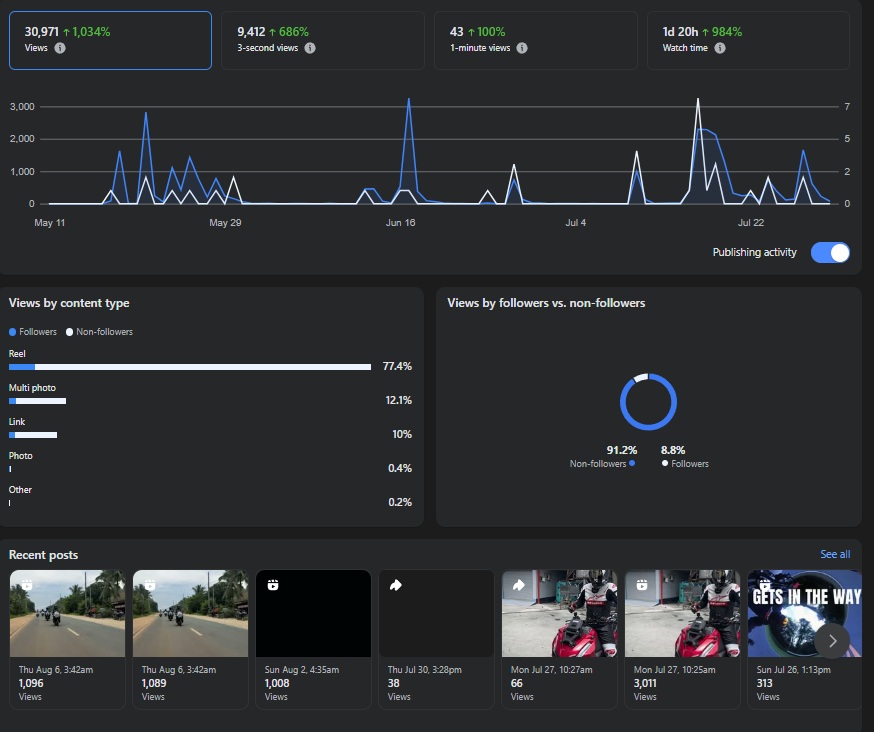
Task: Click share icon on the 66 views post
Action: [519, 585]
